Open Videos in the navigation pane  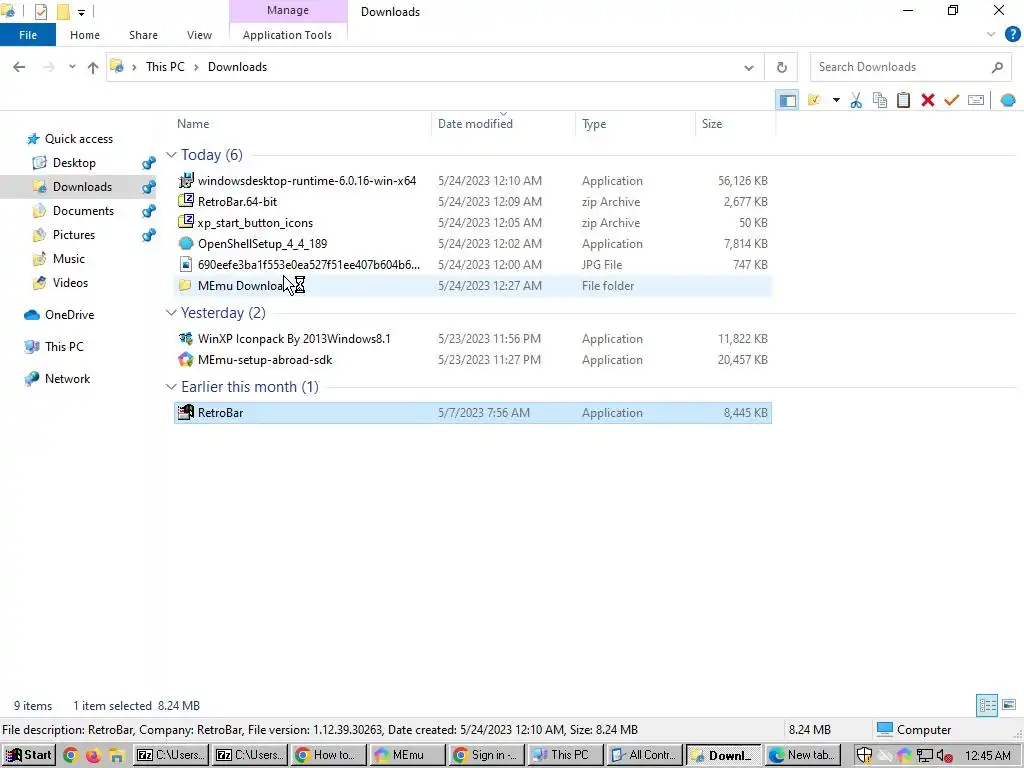pyautogui.click(x=70, y=283)
